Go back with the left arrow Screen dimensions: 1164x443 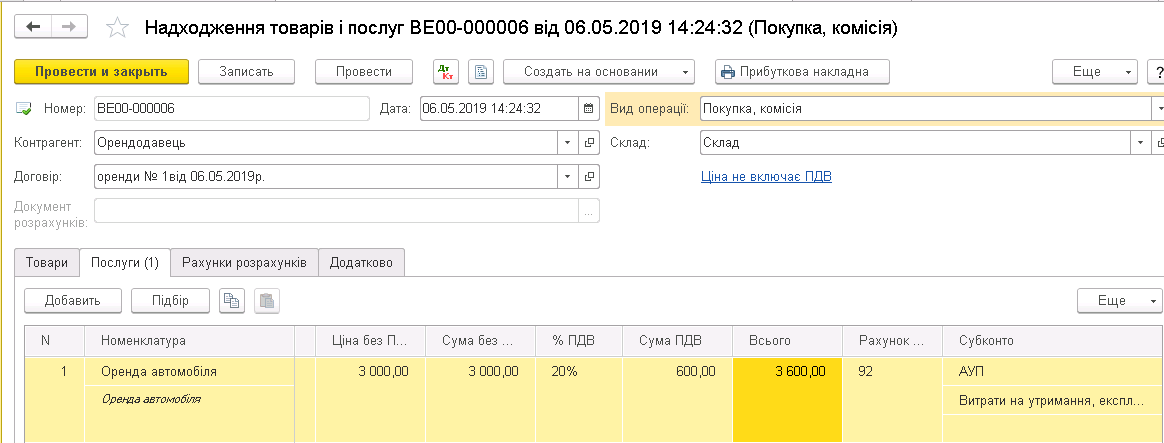pyautogui.click(x=33, y=27)
